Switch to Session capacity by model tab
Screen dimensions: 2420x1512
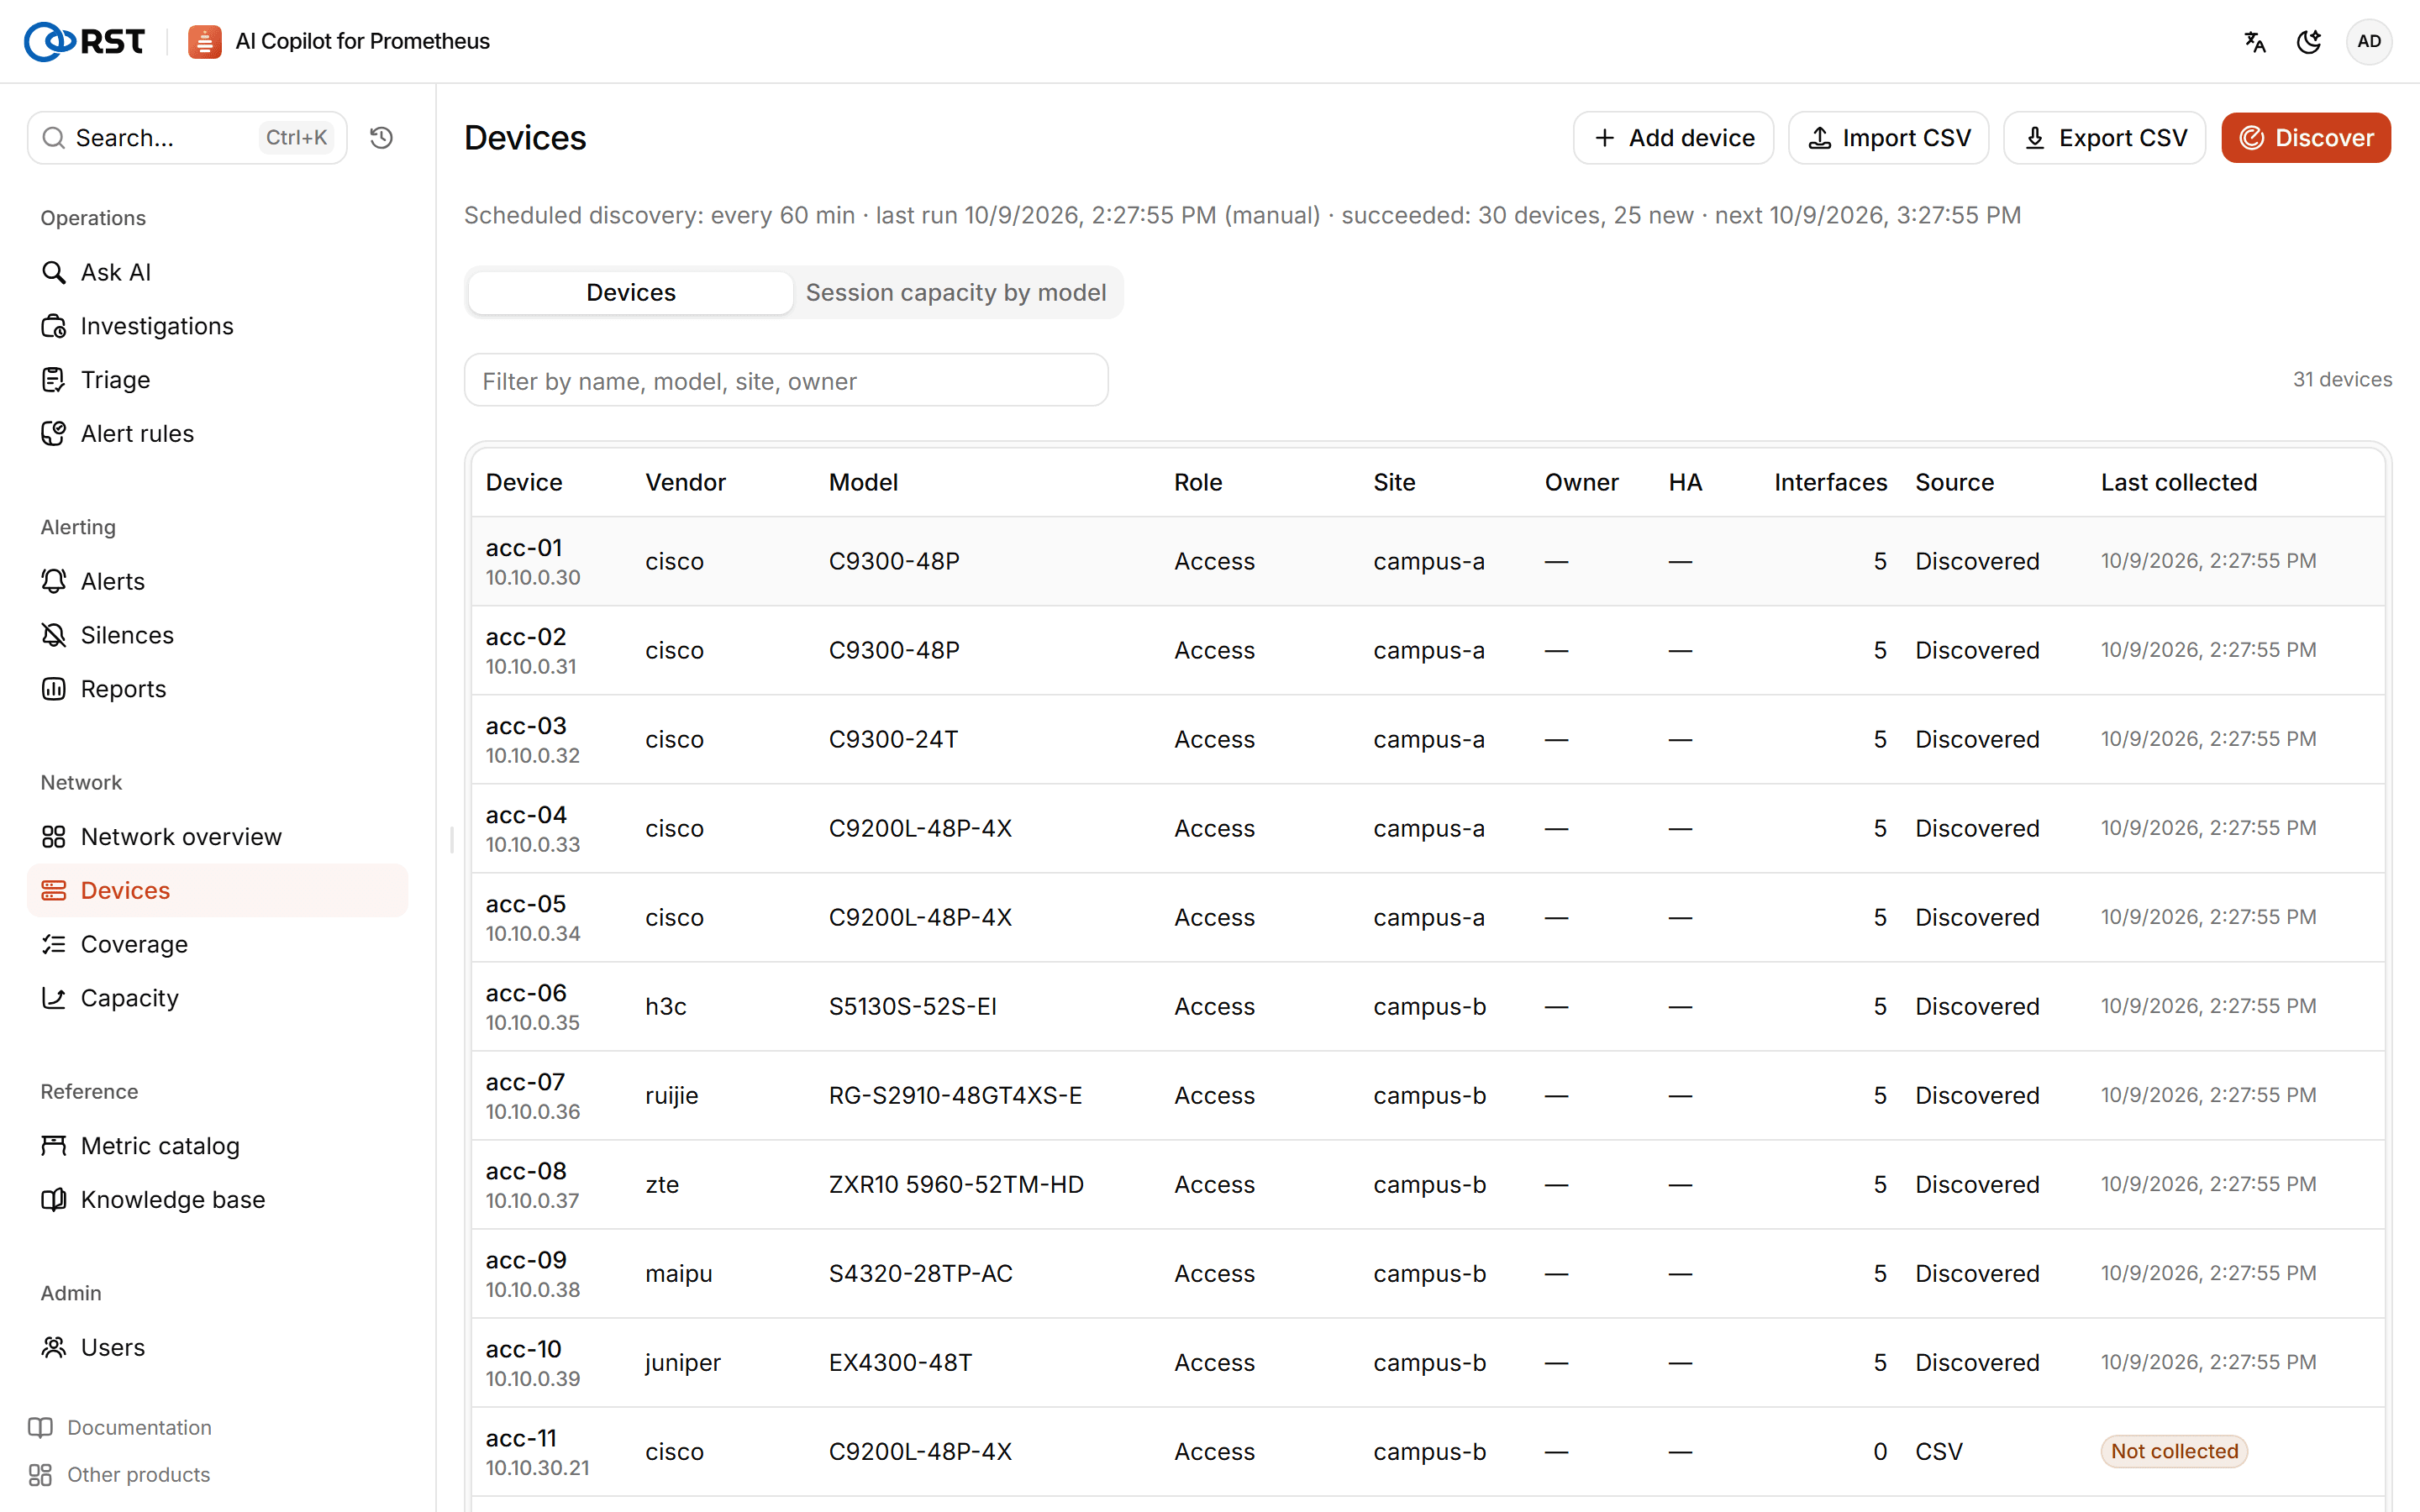pos(956,293)
